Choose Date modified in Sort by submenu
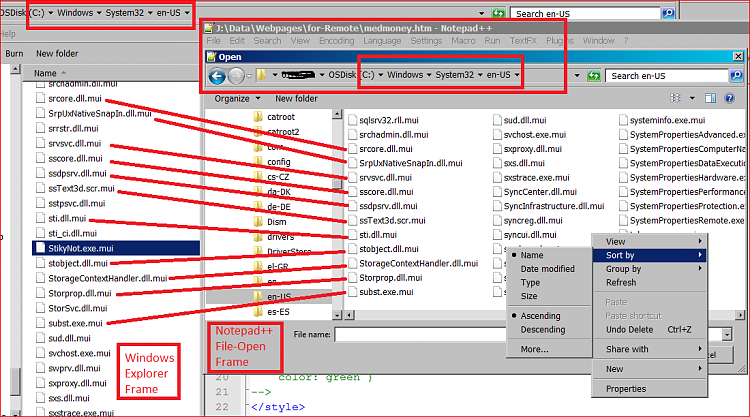 click(549, 269)
